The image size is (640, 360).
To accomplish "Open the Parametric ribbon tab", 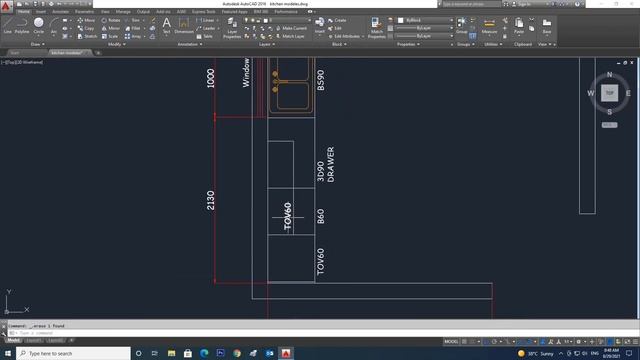I will pos(84,12).
